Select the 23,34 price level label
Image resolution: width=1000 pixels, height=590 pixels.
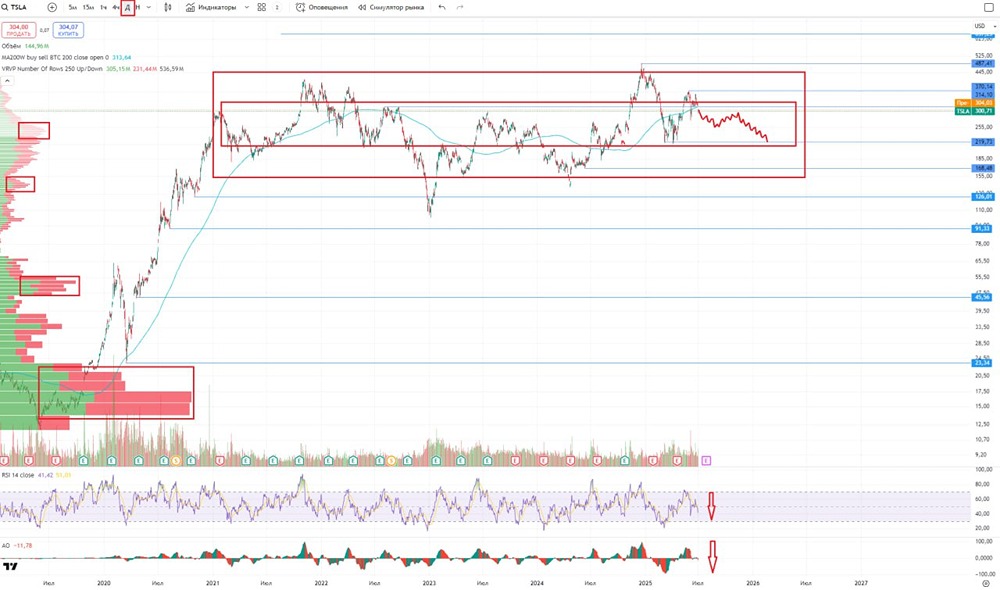983,363
